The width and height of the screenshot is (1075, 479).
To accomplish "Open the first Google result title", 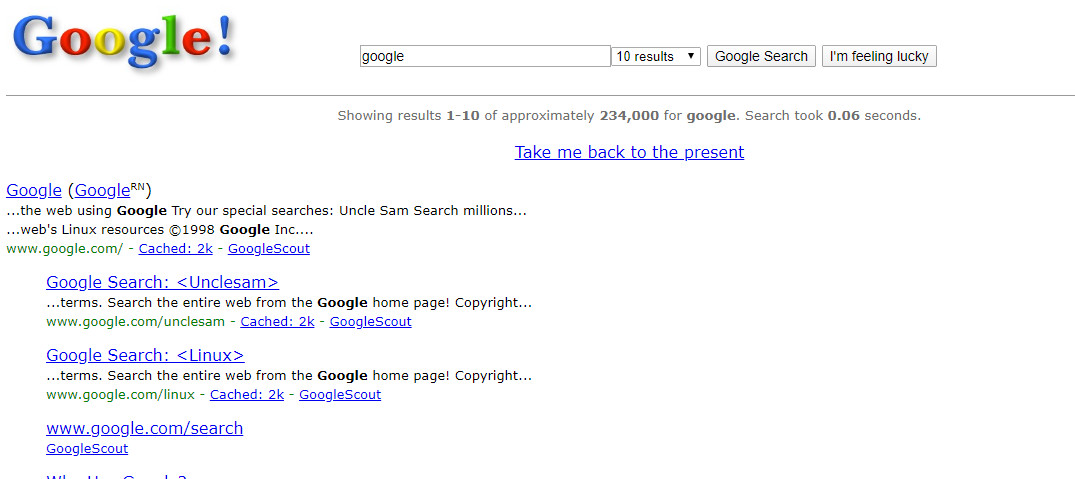I will 34,191.
